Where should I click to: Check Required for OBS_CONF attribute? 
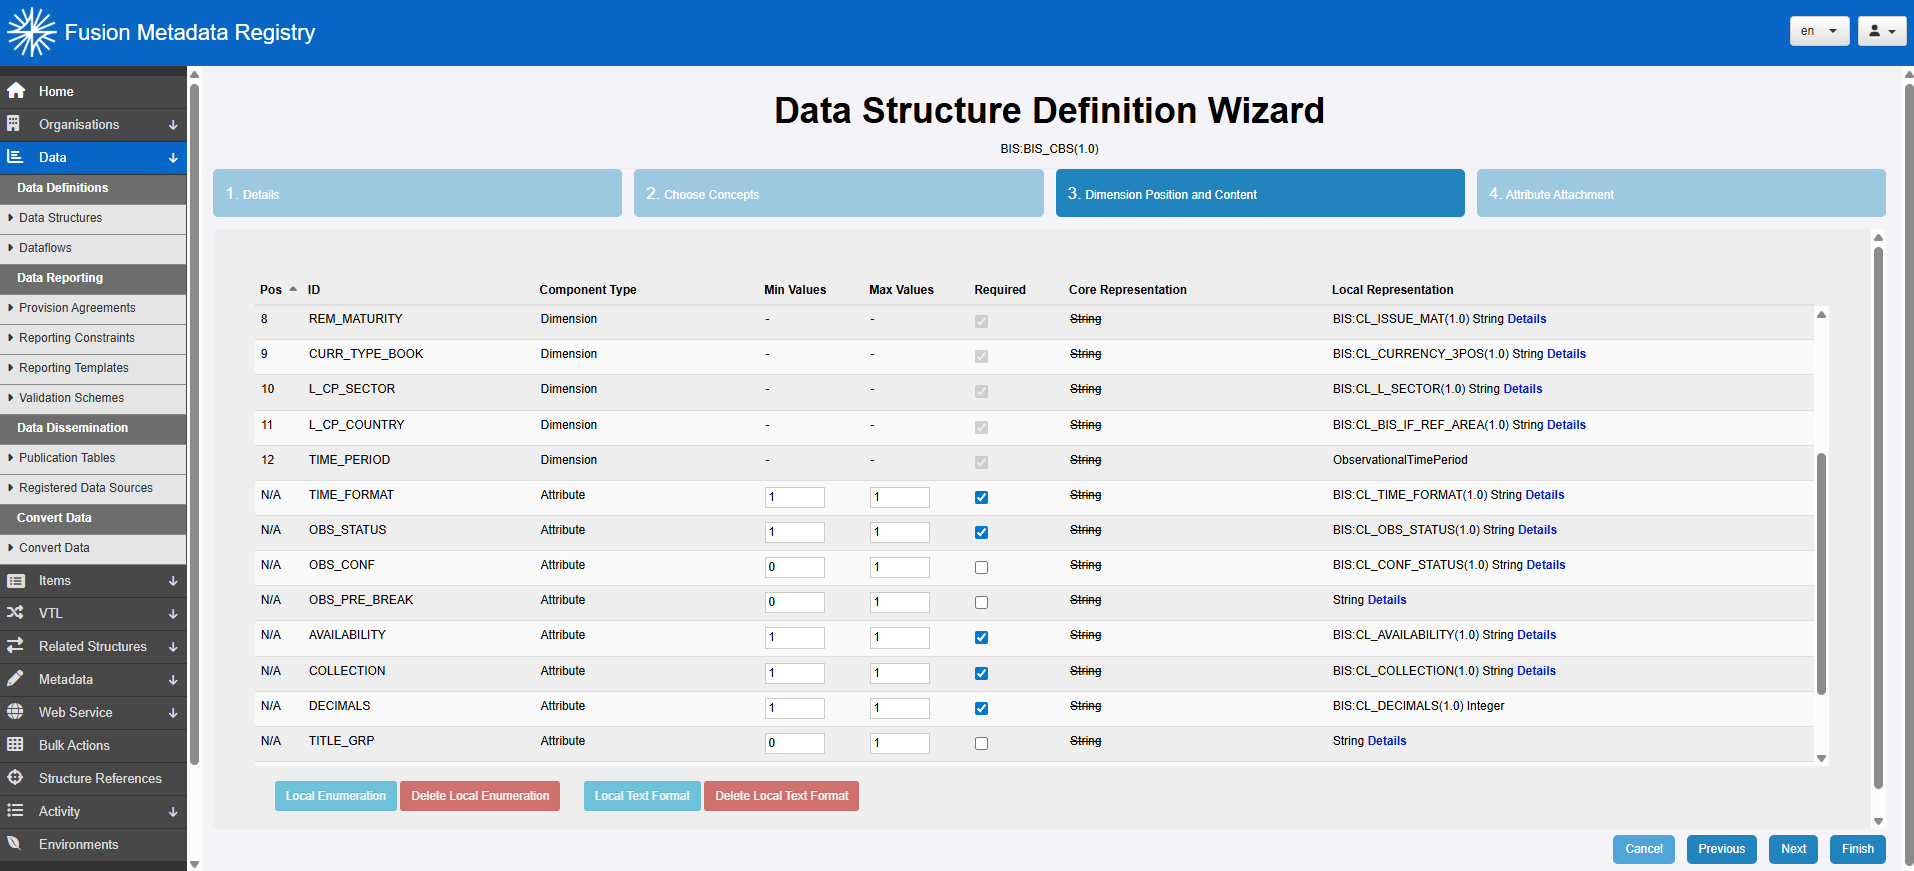(x=981, y=567)
